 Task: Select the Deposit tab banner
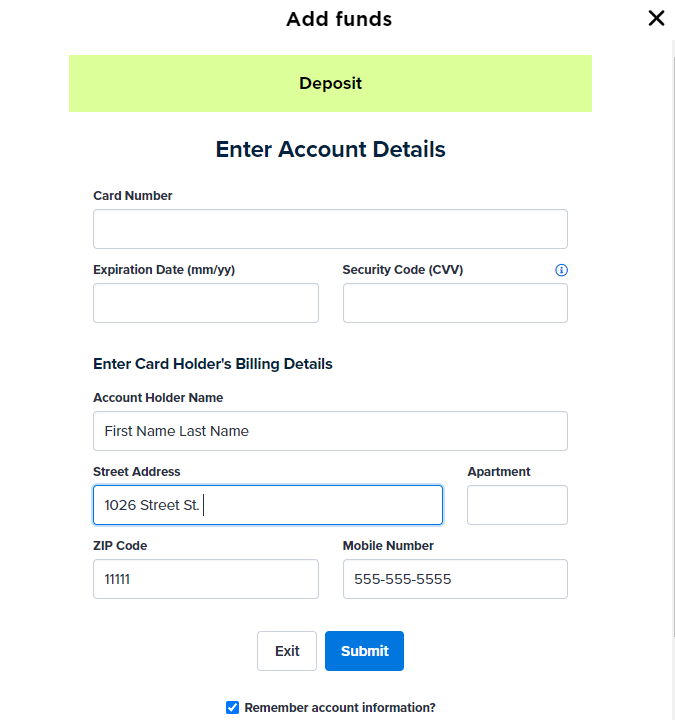click(330, 83)
